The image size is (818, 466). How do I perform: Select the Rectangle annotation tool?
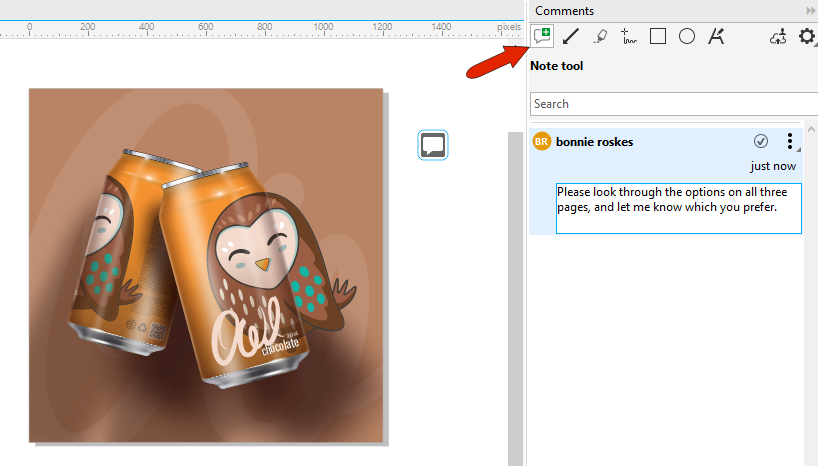click(x=658, y=37)
